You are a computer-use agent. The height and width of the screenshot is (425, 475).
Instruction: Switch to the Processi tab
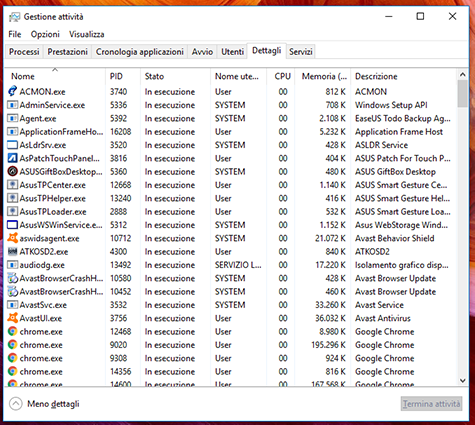coord(24,52)
